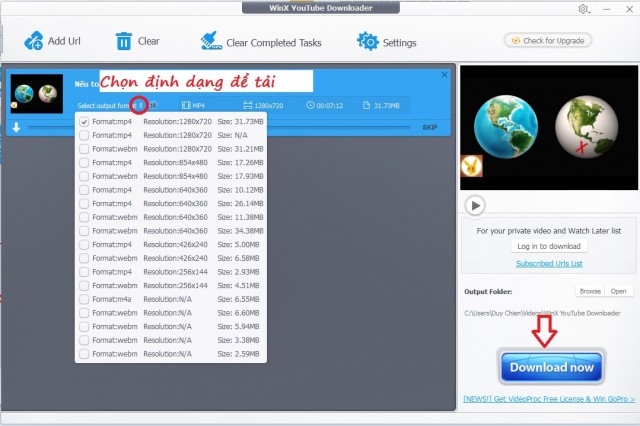The height and width of the screenshot is (426, 640).
Task: Click Browse for output folder
Action: pyautogui.click(x=590, y=291)
